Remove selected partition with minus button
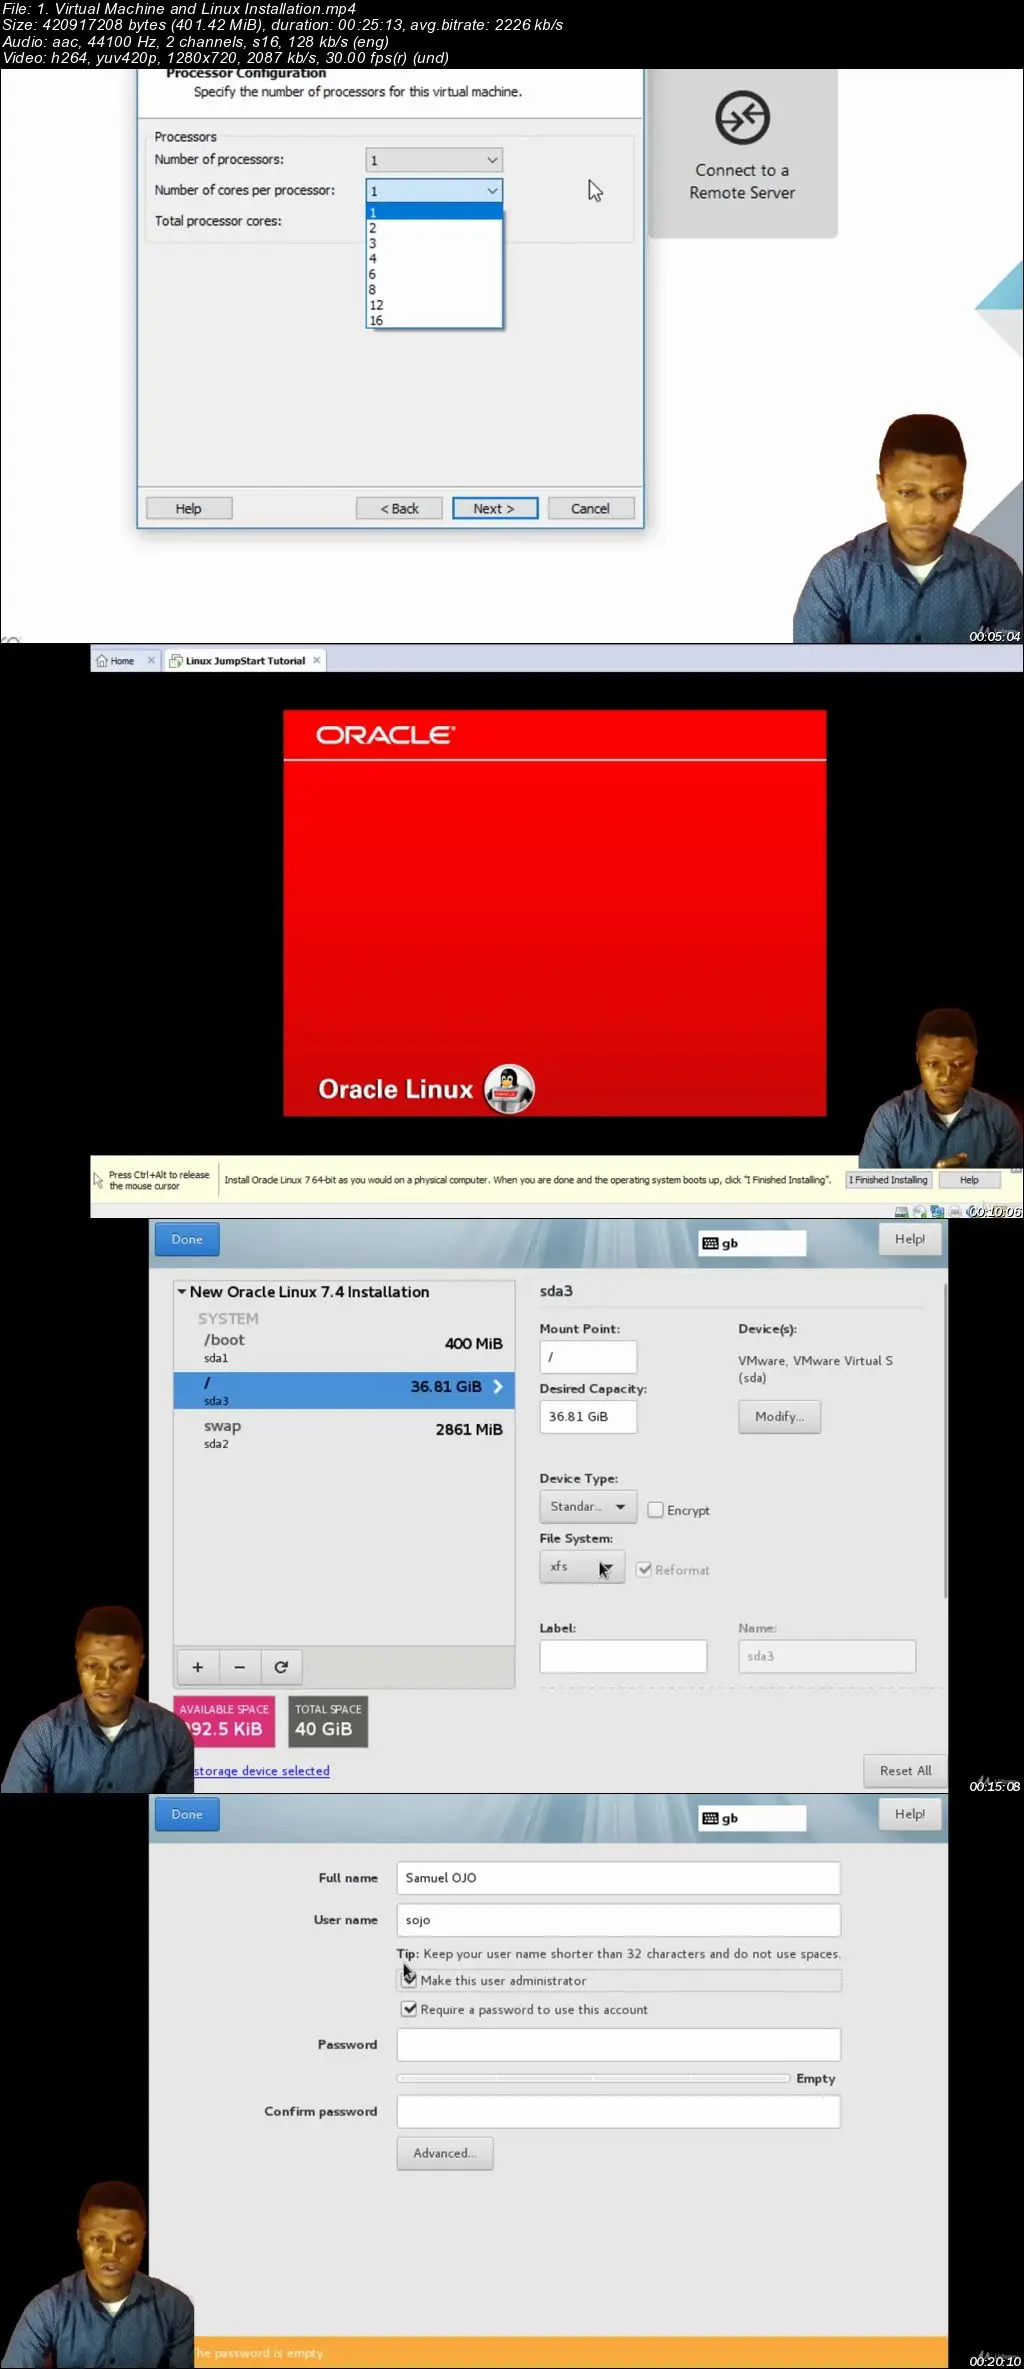 (240, 1667)
